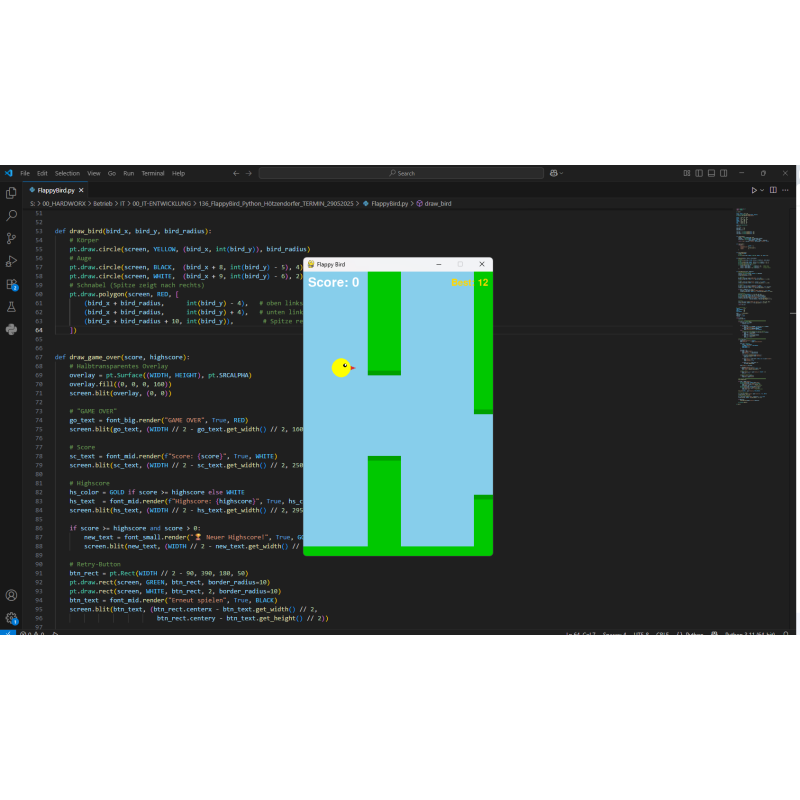
Task: Open the Extensions view
Action: [11, 284]
